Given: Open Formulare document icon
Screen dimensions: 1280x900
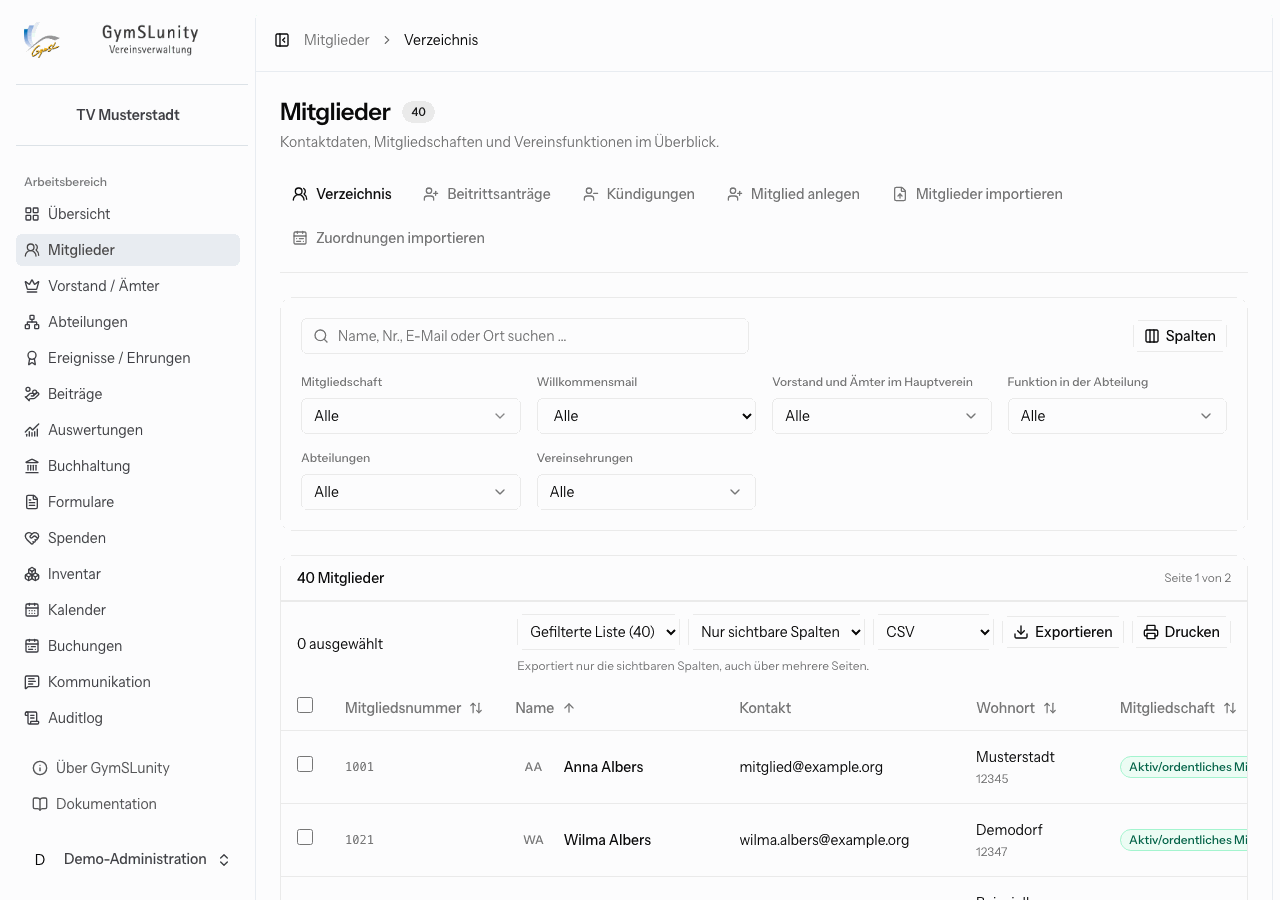Looking at the screenshot, I should [32, 502].
